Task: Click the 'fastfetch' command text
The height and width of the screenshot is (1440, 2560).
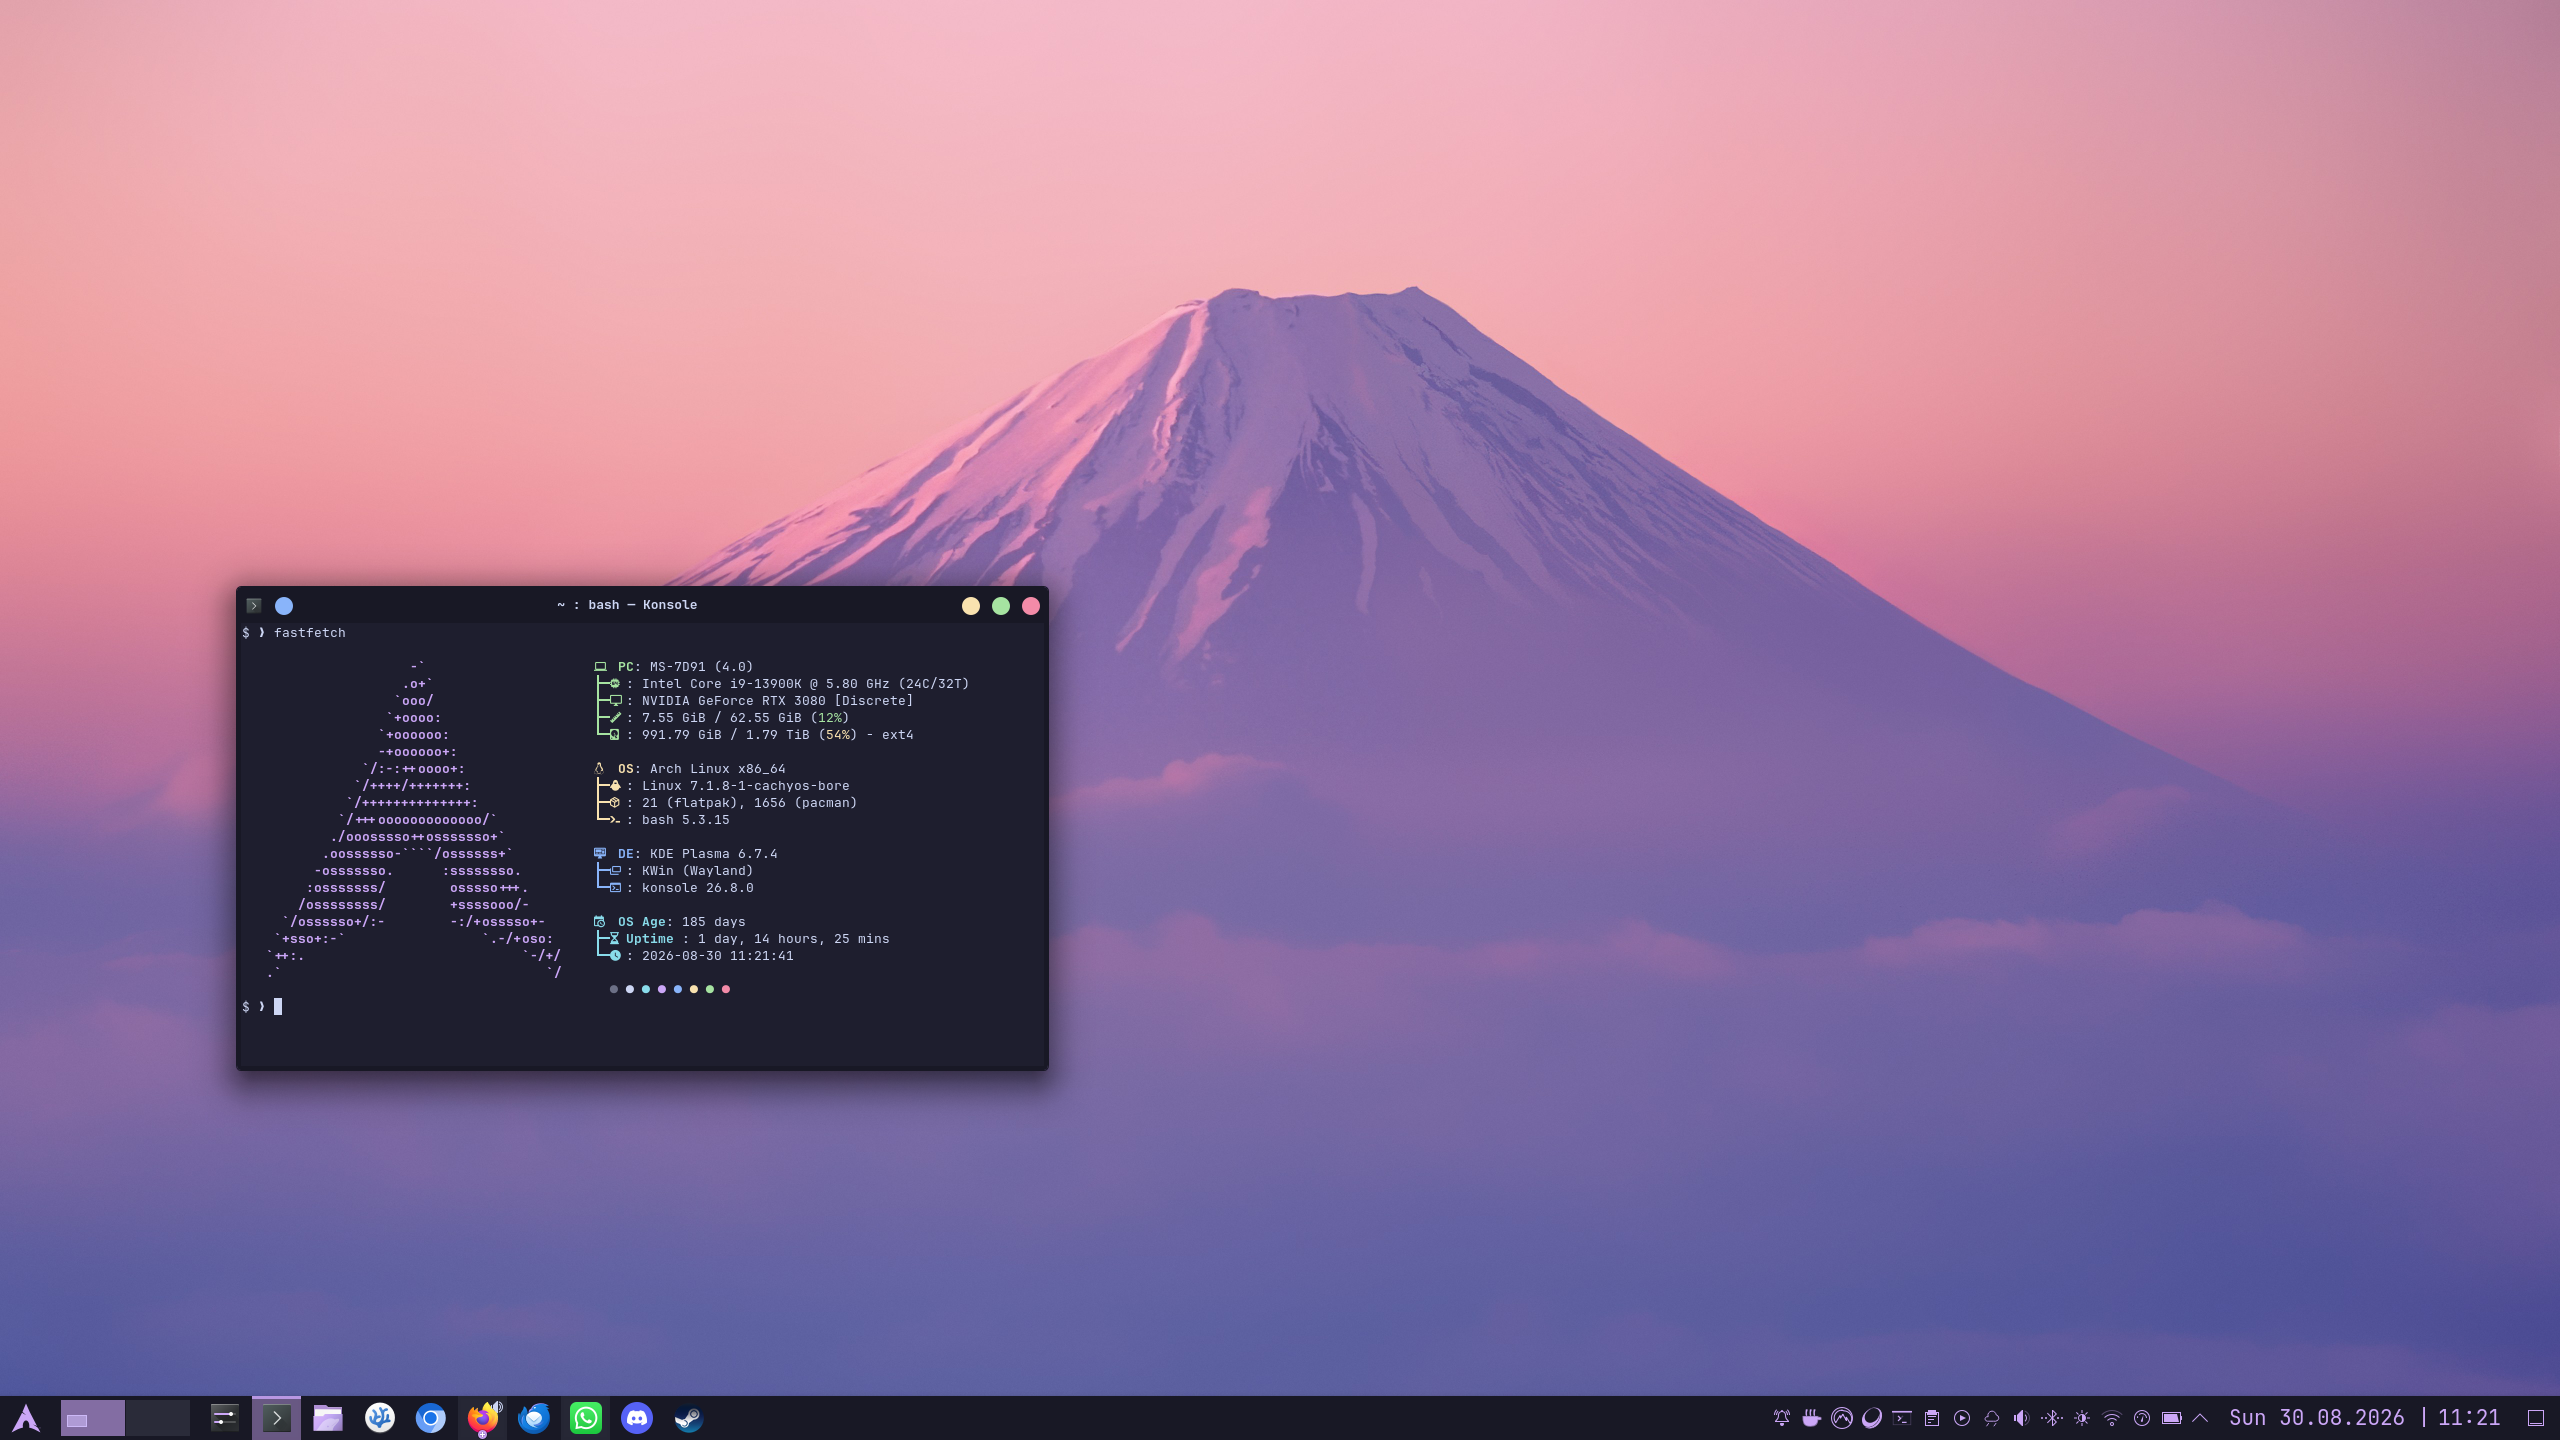Action: pyautogui.click(x=310, y=633)
